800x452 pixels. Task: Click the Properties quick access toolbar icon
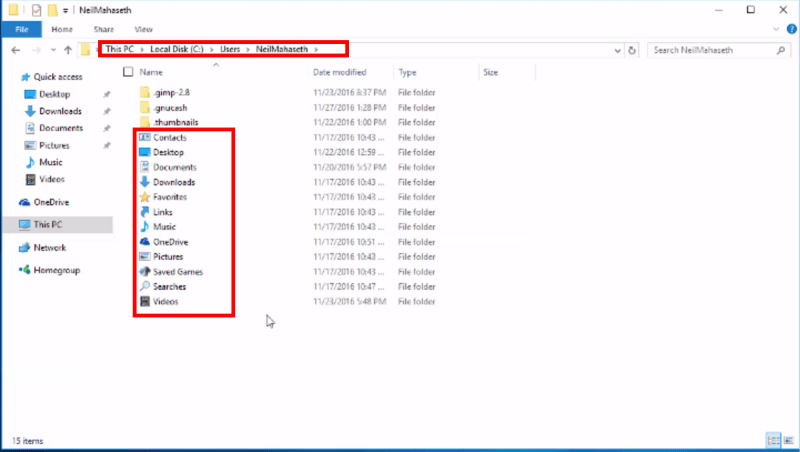click(x=36, y=10)
